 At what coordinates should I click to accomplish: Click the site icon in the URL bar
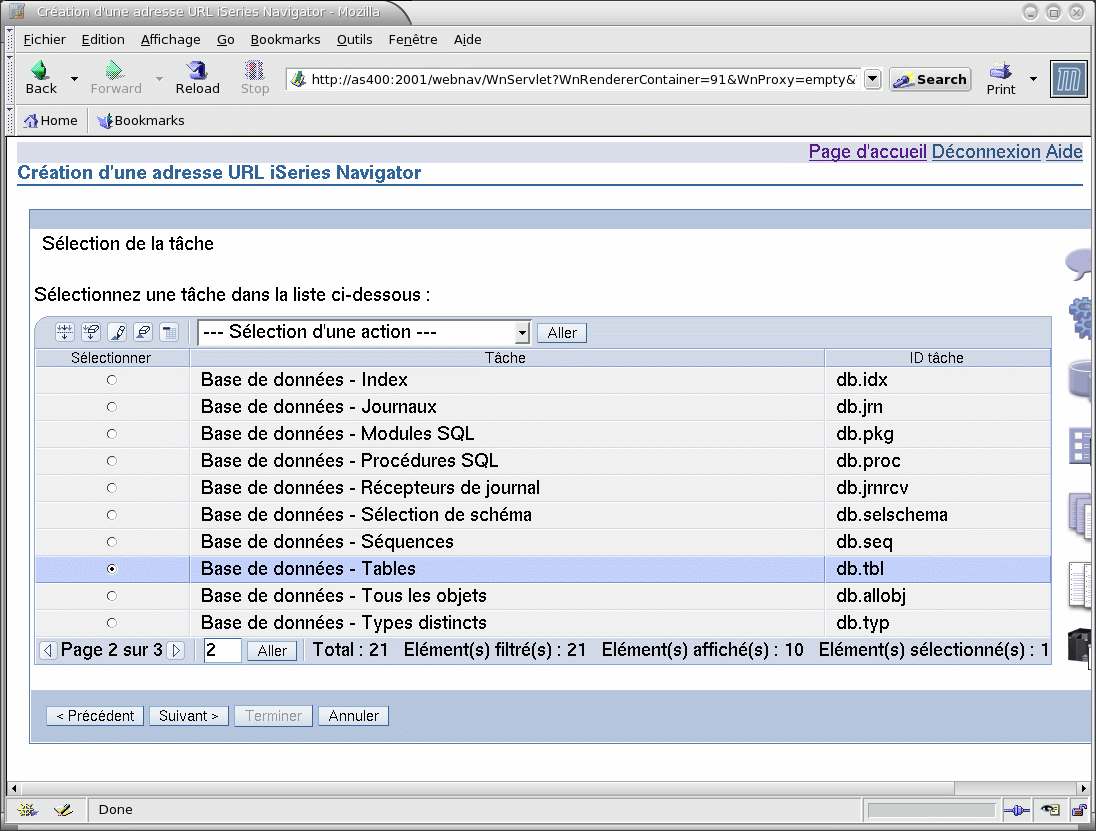pyautogui.click(x=298, y=80)
